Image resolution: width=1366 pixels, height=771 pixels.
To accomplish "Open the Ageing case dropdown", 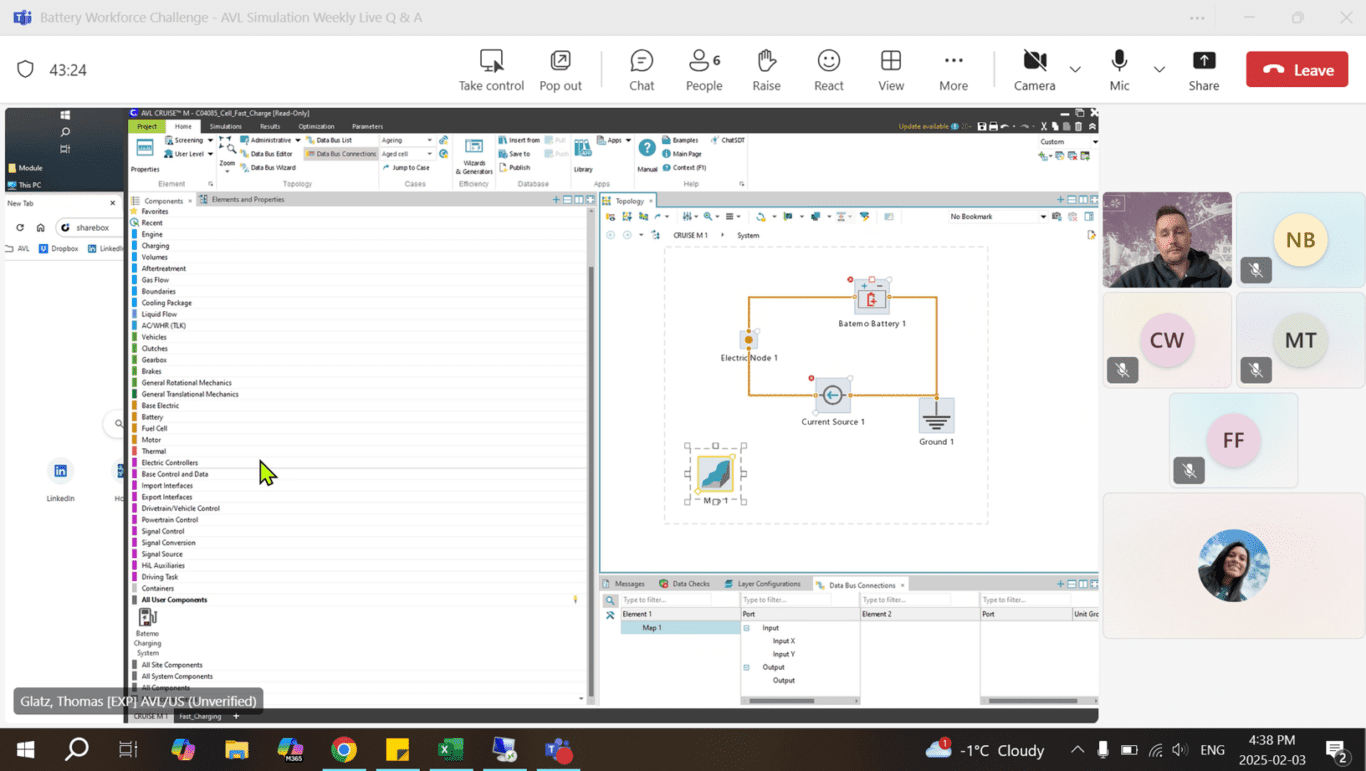I will point(407,140).
